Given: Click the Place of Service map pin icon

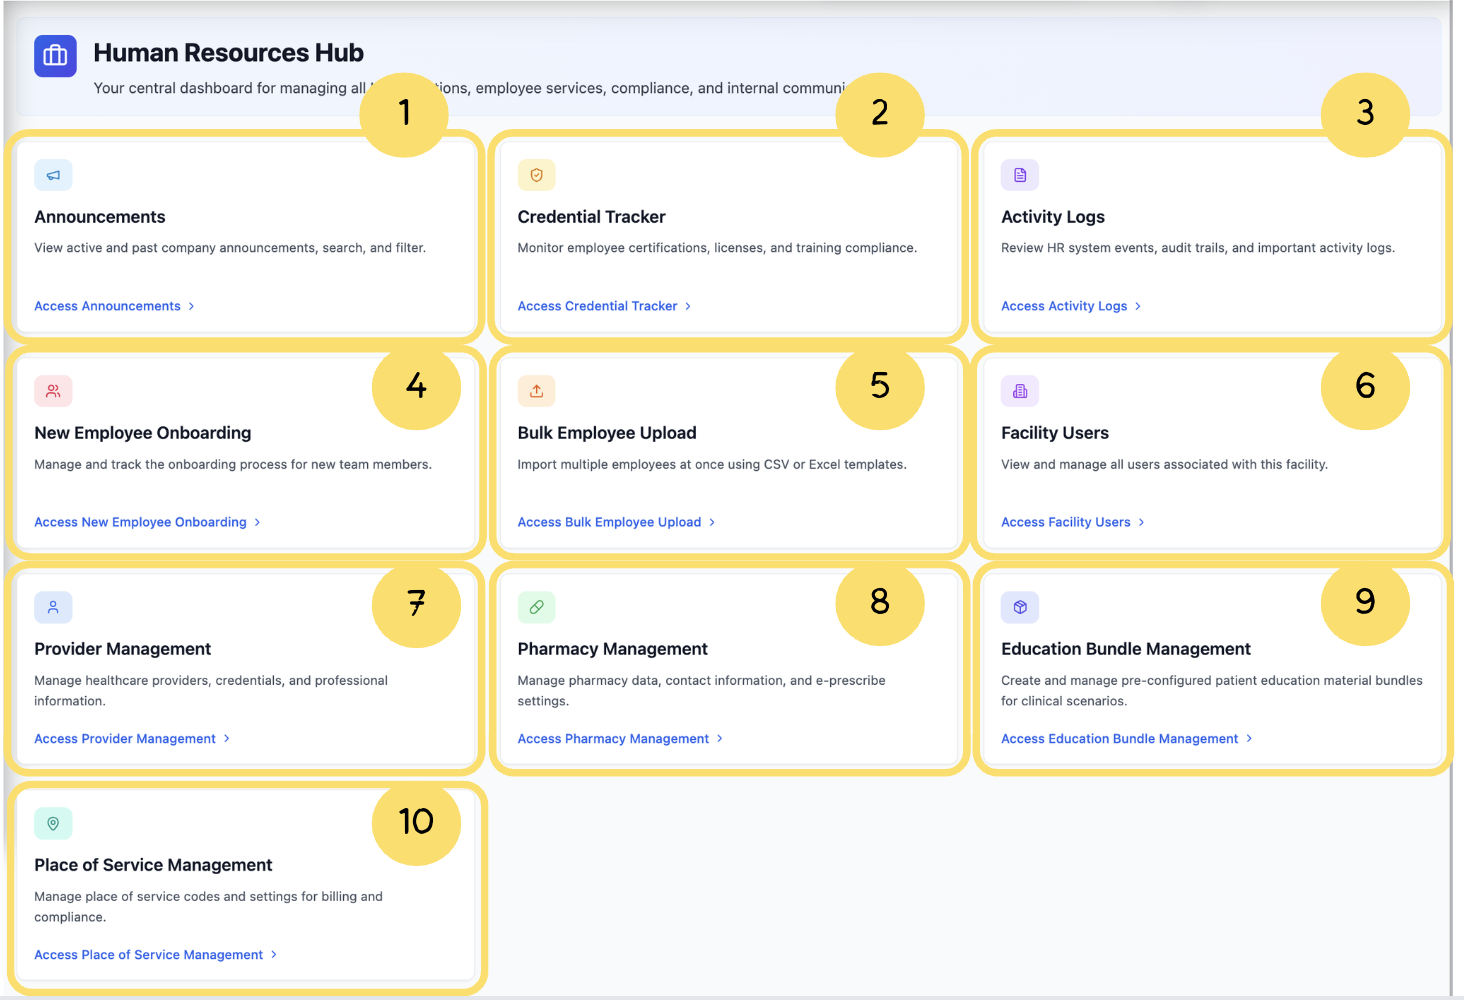Looking at the screenshot, I should [x=53, y=823].
